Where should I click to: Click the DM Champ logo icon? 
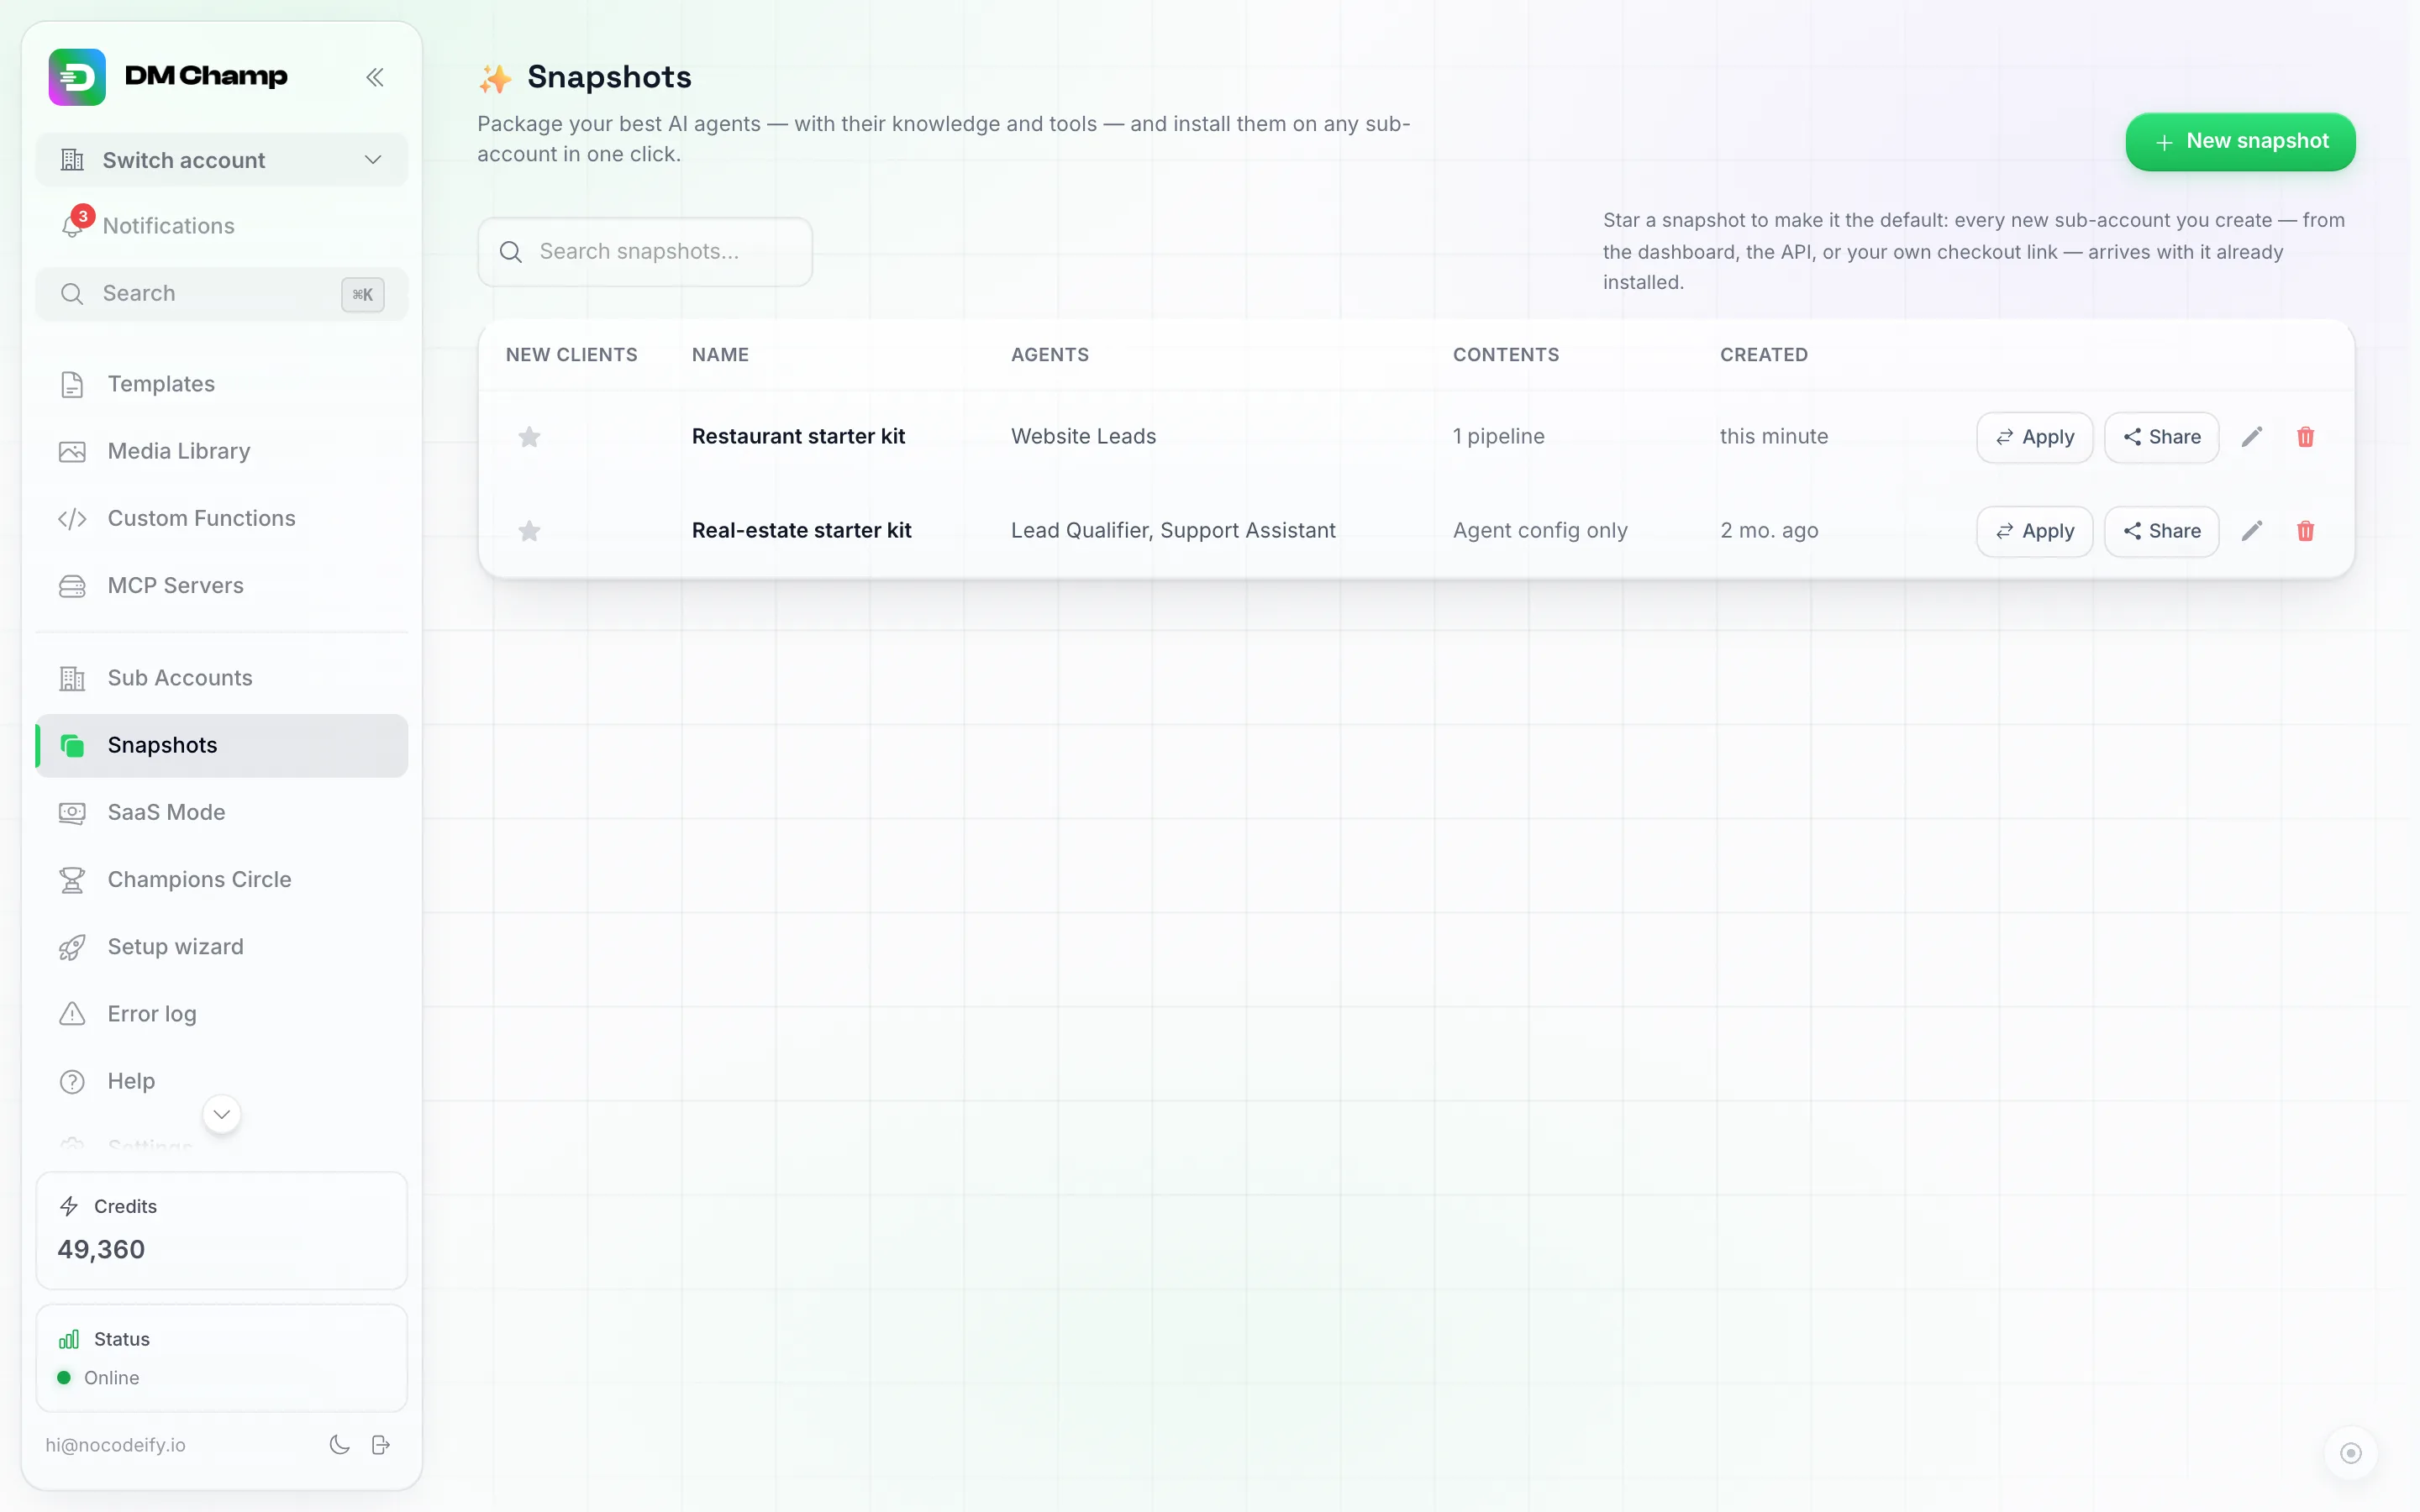[77, 77]
